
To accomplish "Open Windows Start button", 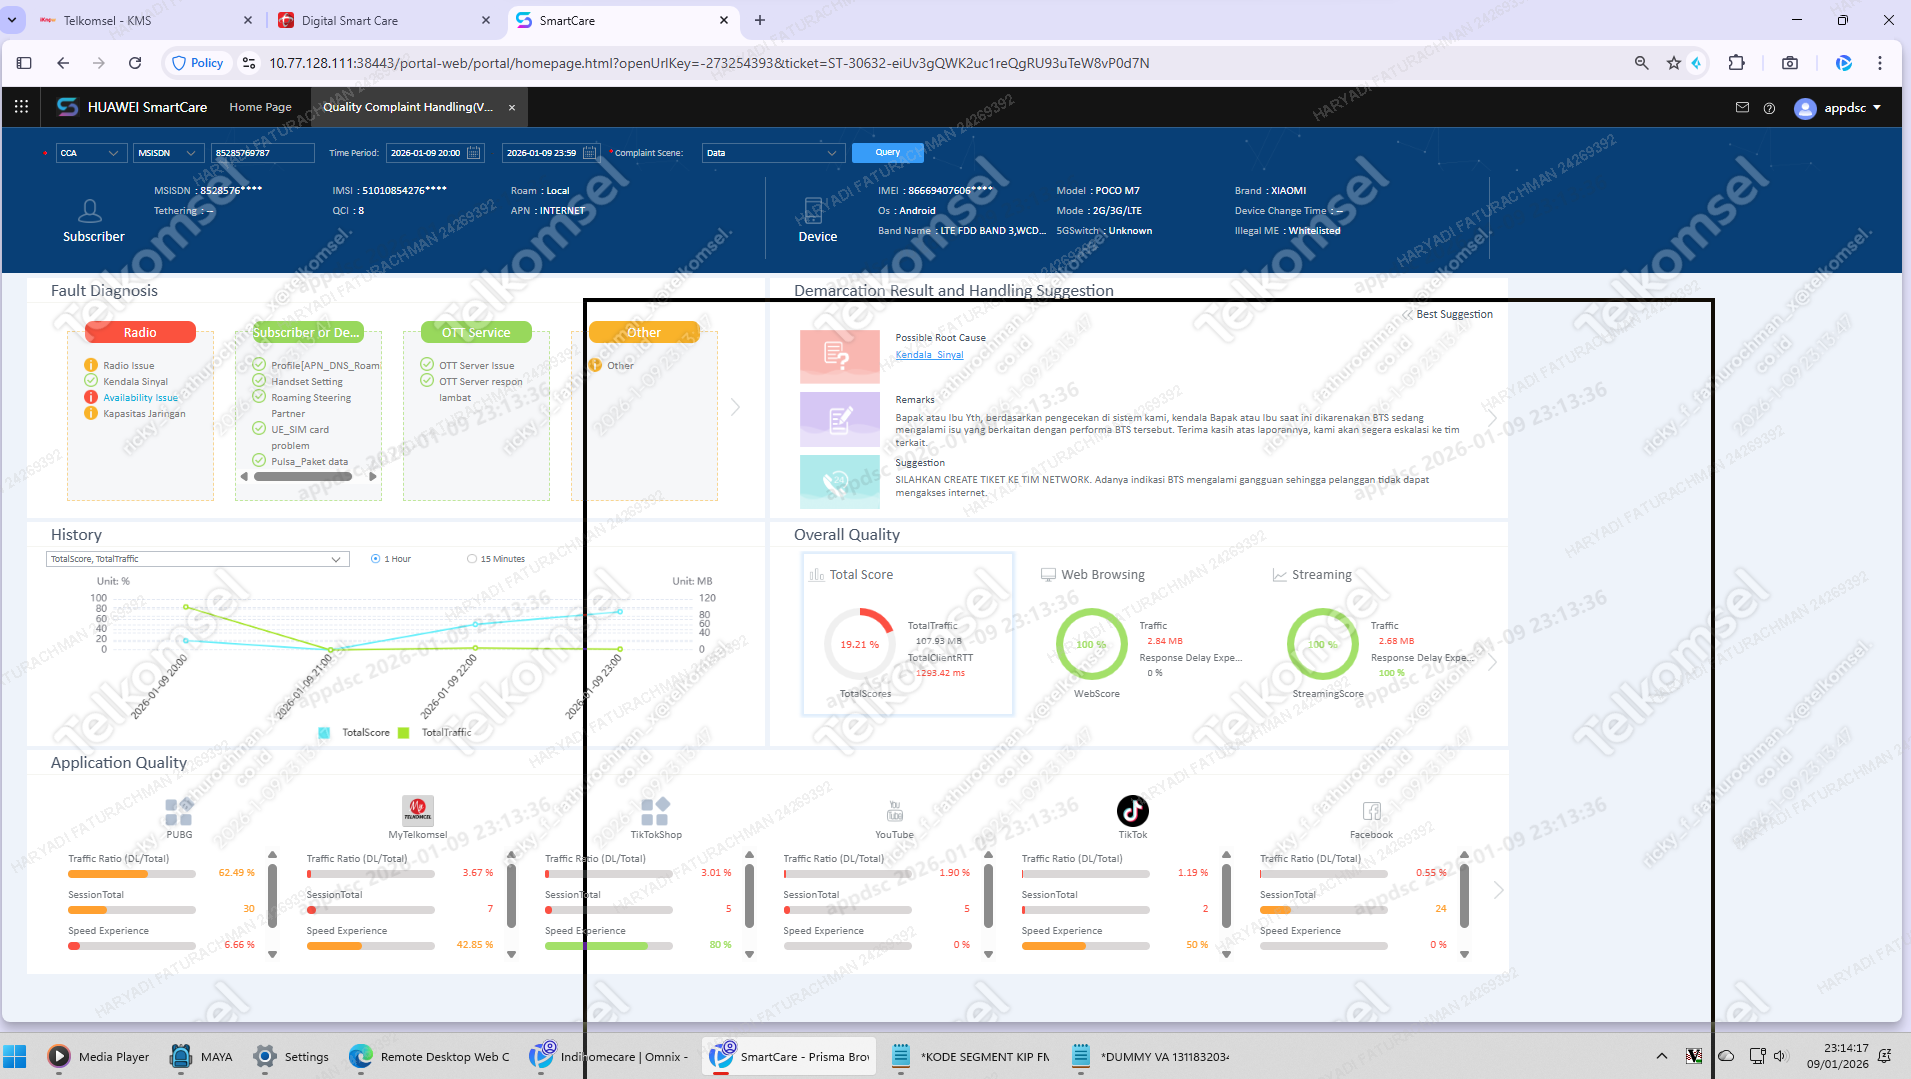I will [x=15, y=1056].
